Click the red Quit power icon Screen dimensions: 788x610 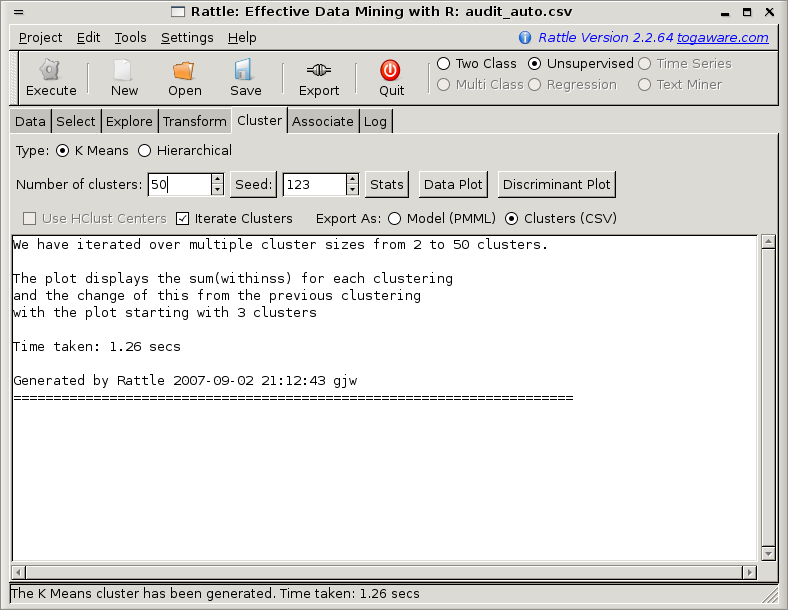click(x=390, y=70)
